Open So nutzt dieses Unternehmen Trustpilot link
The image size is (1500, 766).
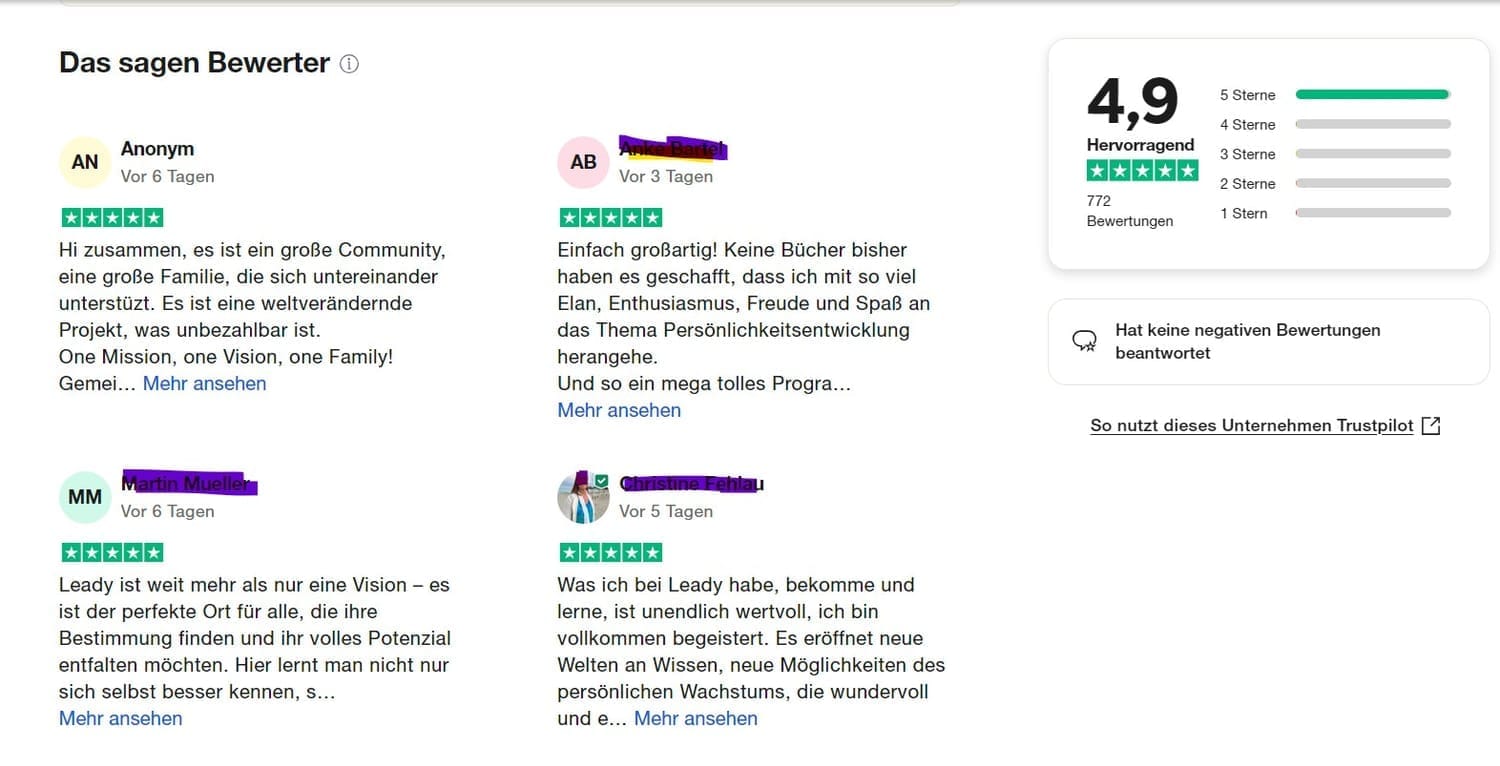[x=1252, y=426]
